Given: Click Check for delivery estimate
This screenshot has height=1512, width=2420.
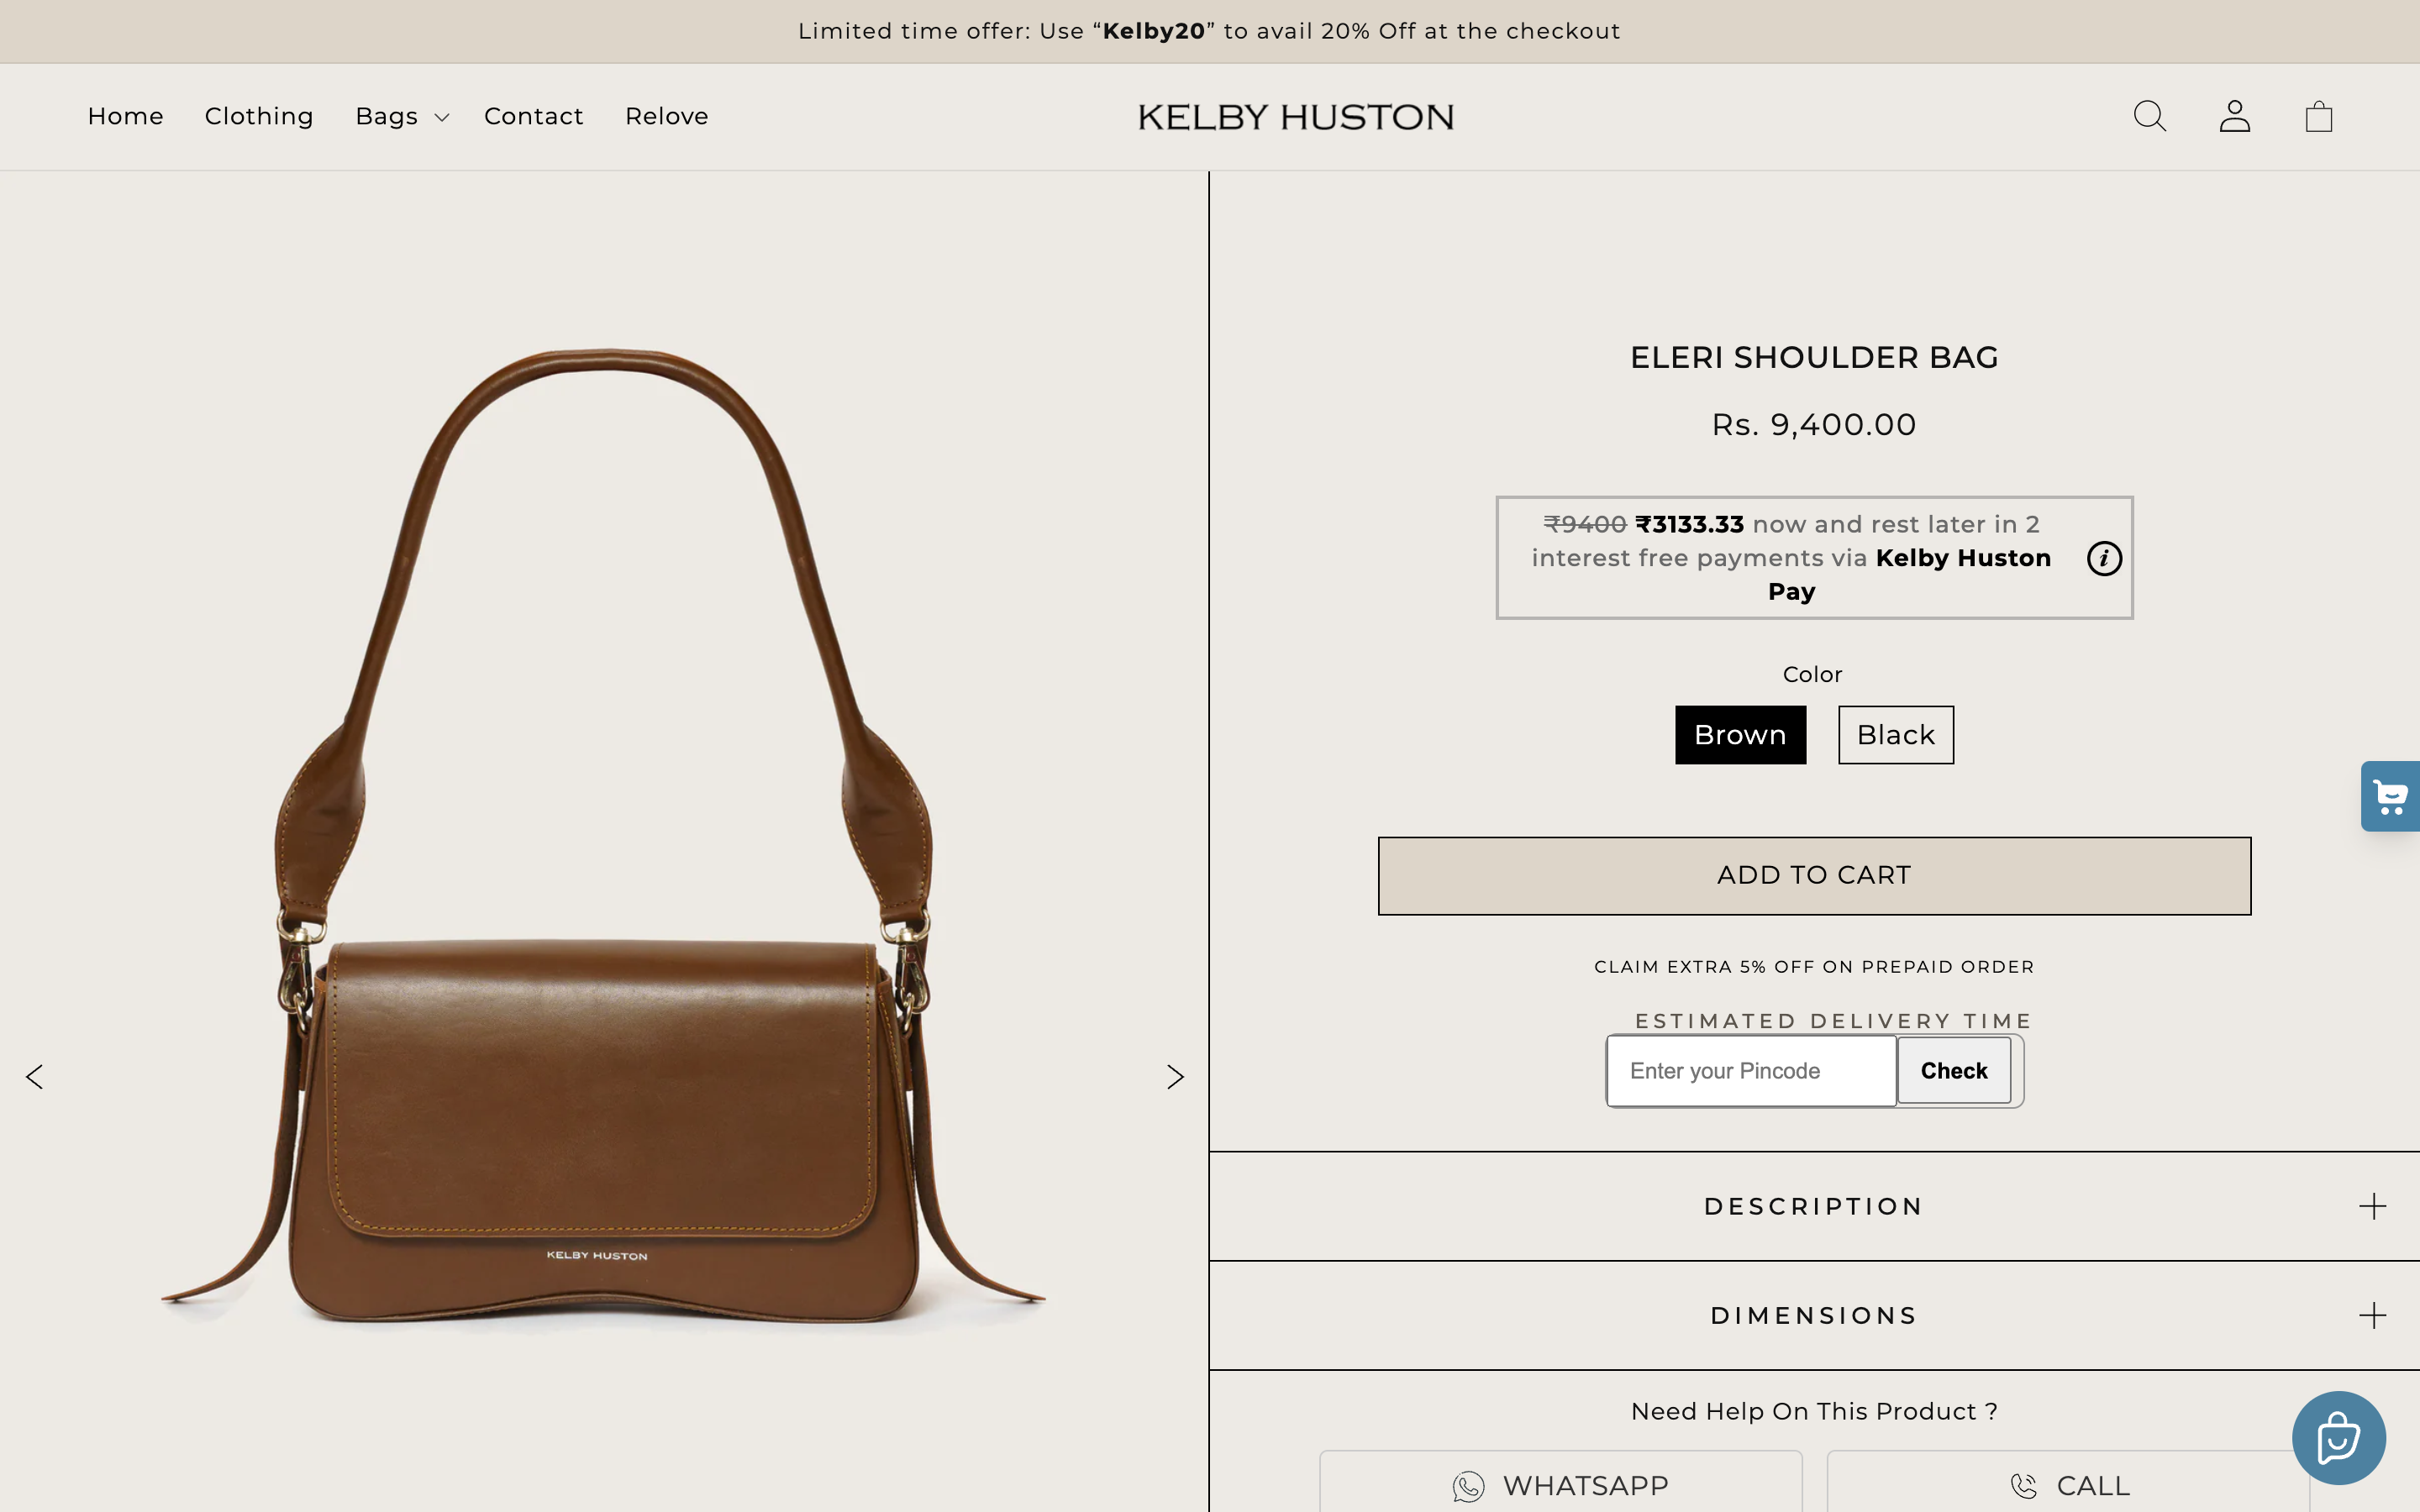Looking at the screenshot, I should [x=1954, y=1071].
